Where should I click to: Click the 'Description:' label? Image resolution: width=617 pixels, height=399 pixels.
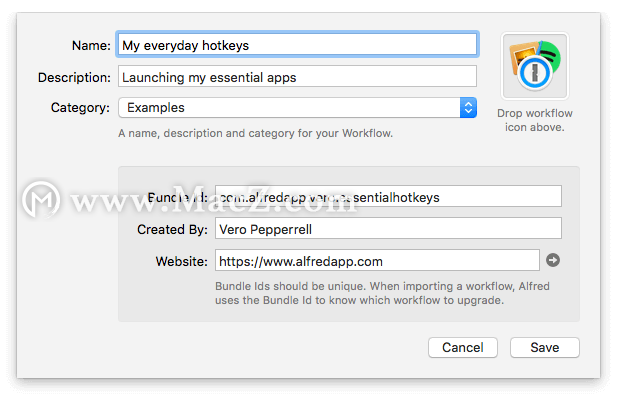click(x=74, y=78)
